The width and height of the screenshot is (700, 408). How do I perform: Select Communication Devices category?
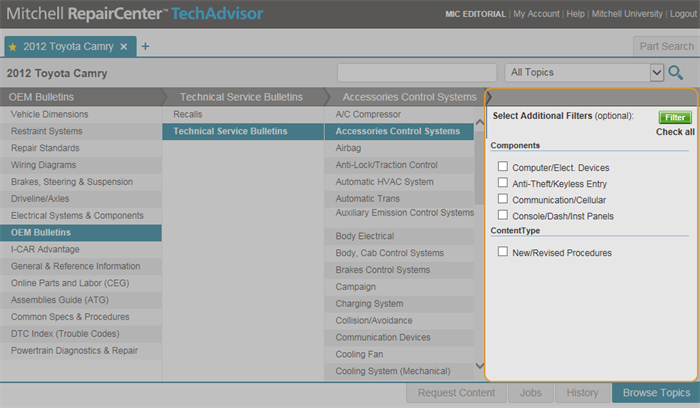point(399,337)
